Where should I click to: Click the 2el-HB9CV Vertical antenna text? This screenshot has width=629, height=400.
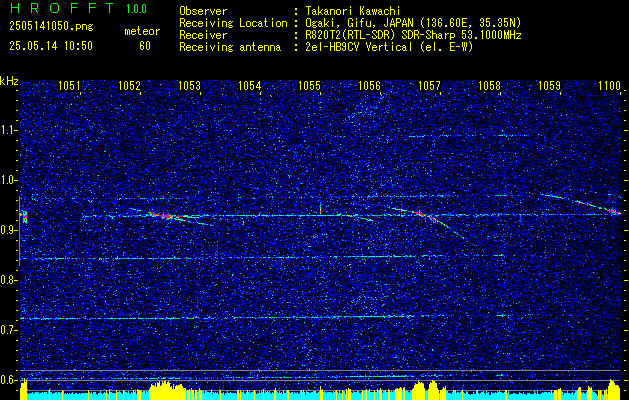pos(389,47)
